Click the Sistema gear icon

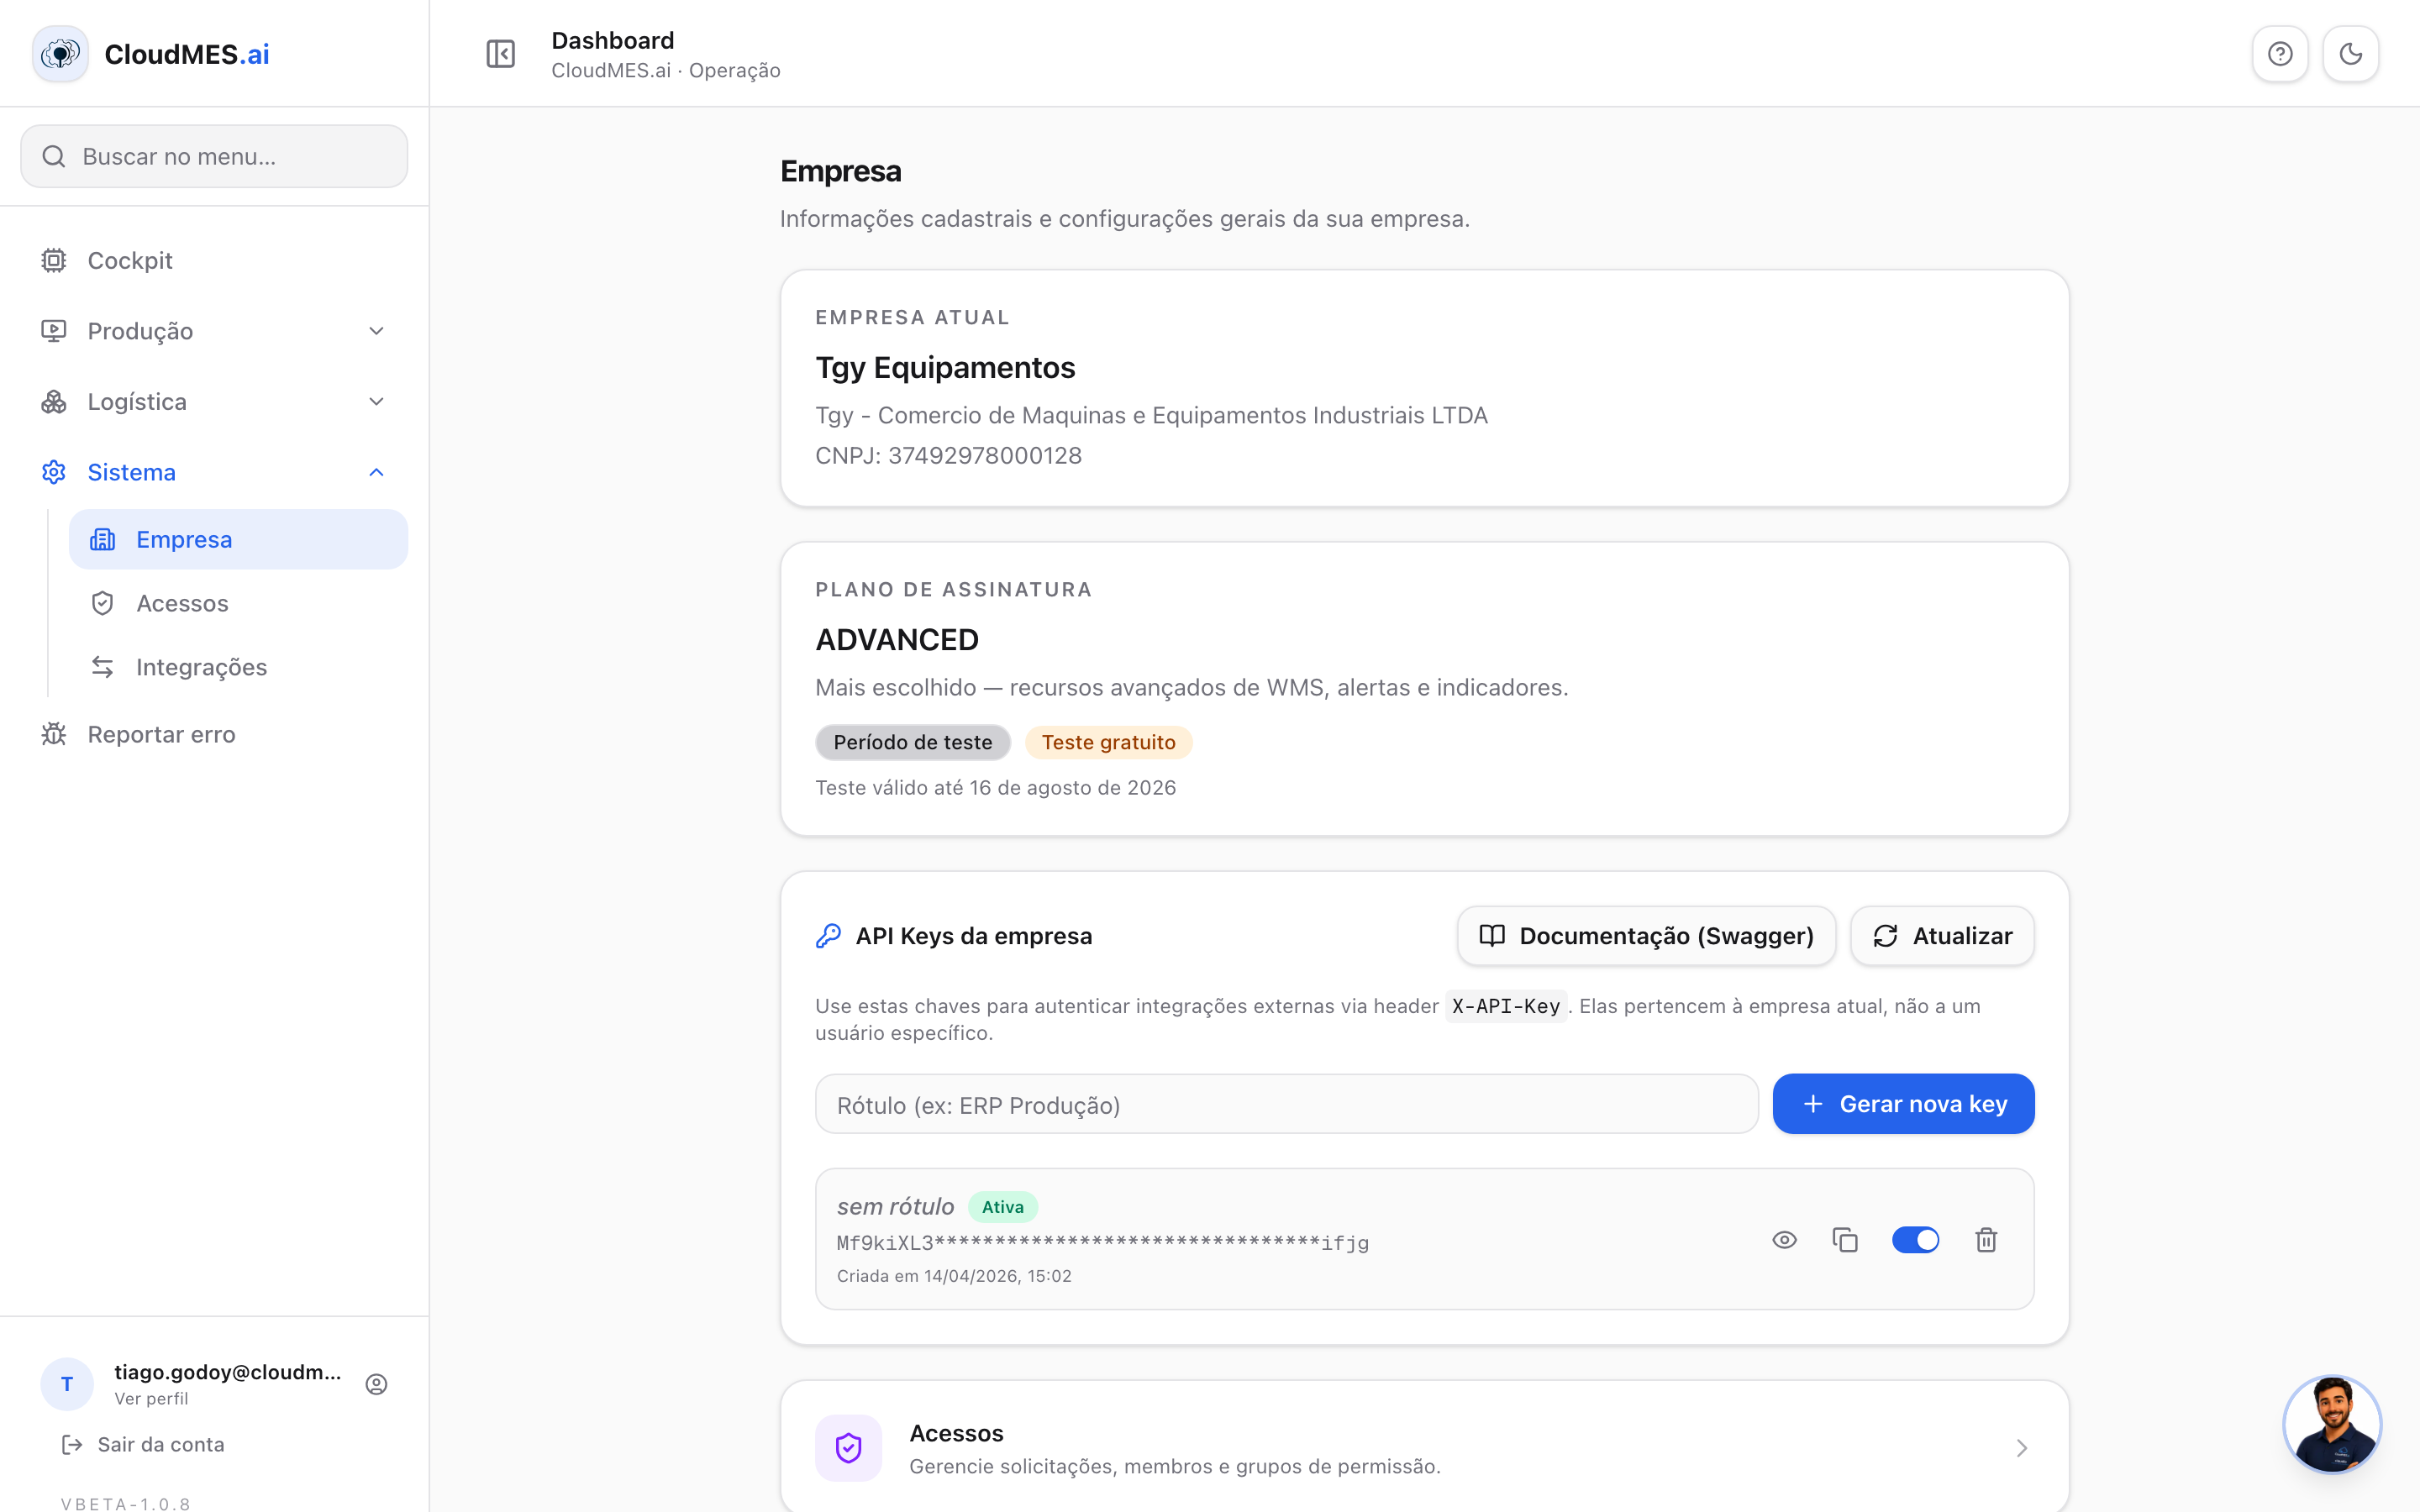pyautogui.click(x=54, y=472)
